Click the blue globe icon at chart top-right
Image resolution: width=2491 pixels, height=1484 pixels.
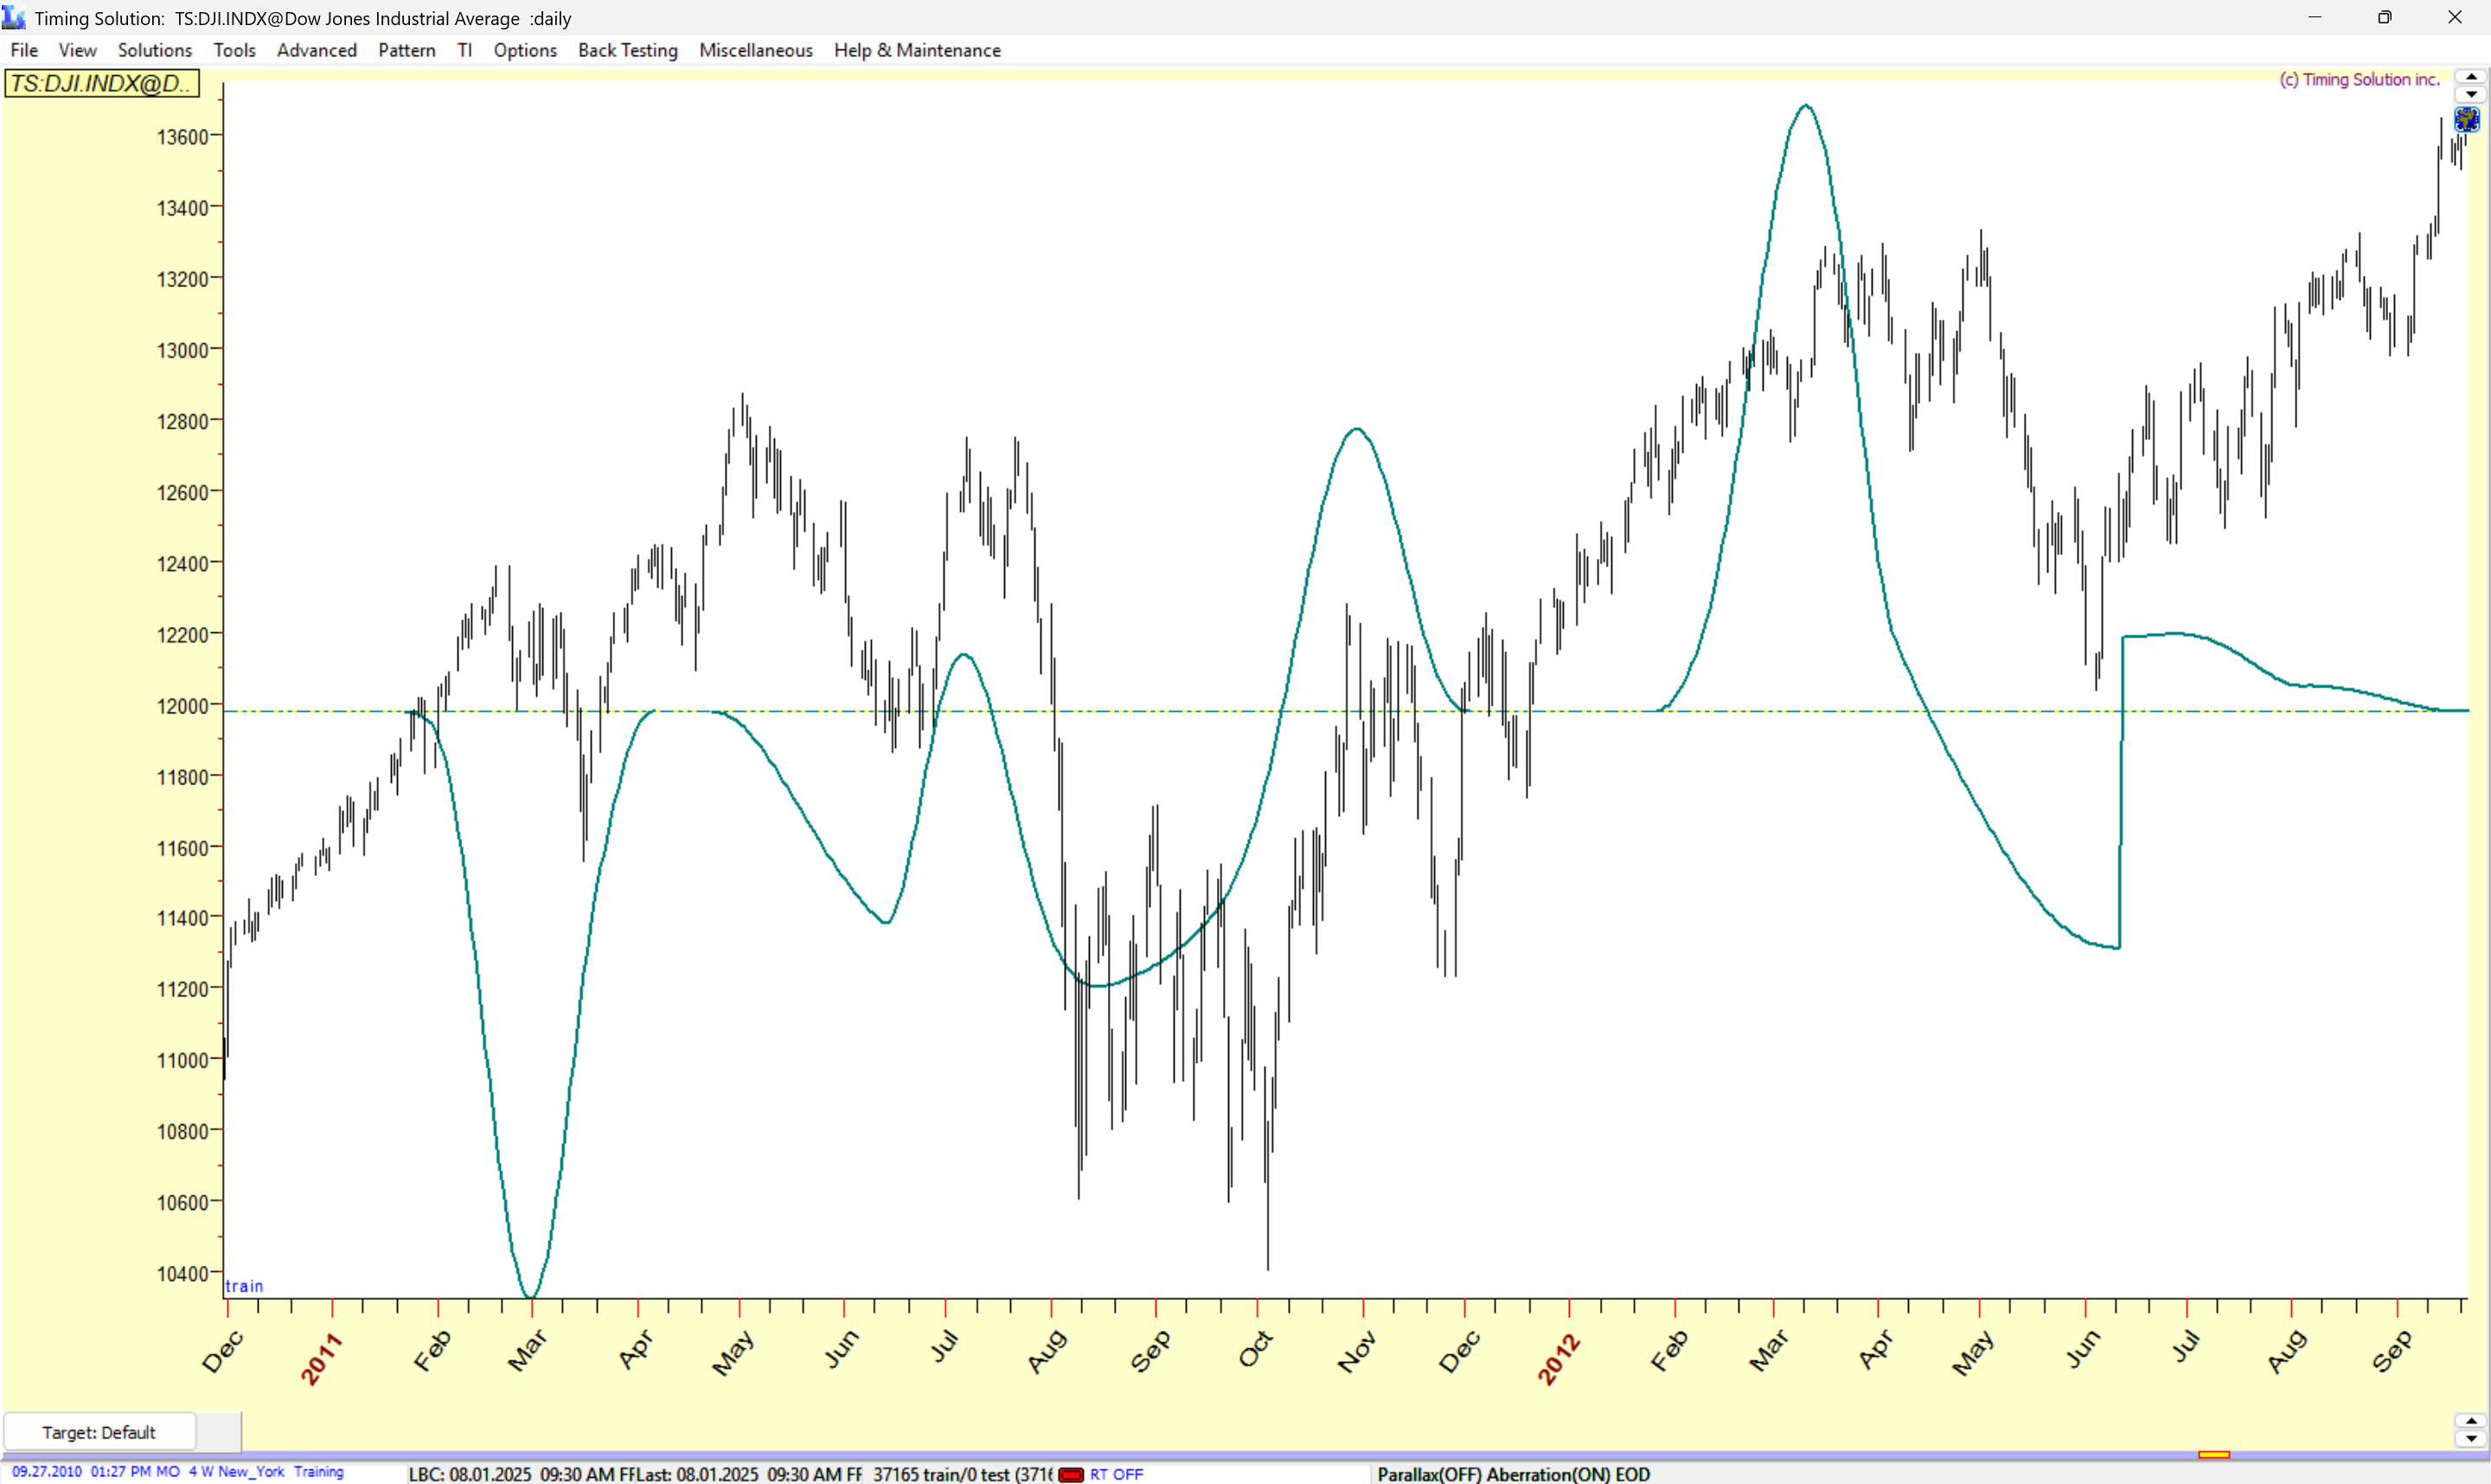[2466, 120]
